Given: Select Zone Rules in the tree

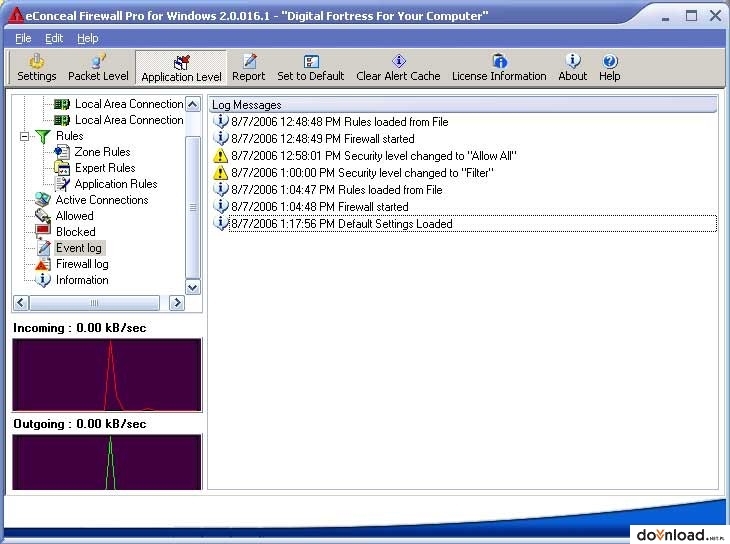Looking at the screenshot, I should [102, 152].
